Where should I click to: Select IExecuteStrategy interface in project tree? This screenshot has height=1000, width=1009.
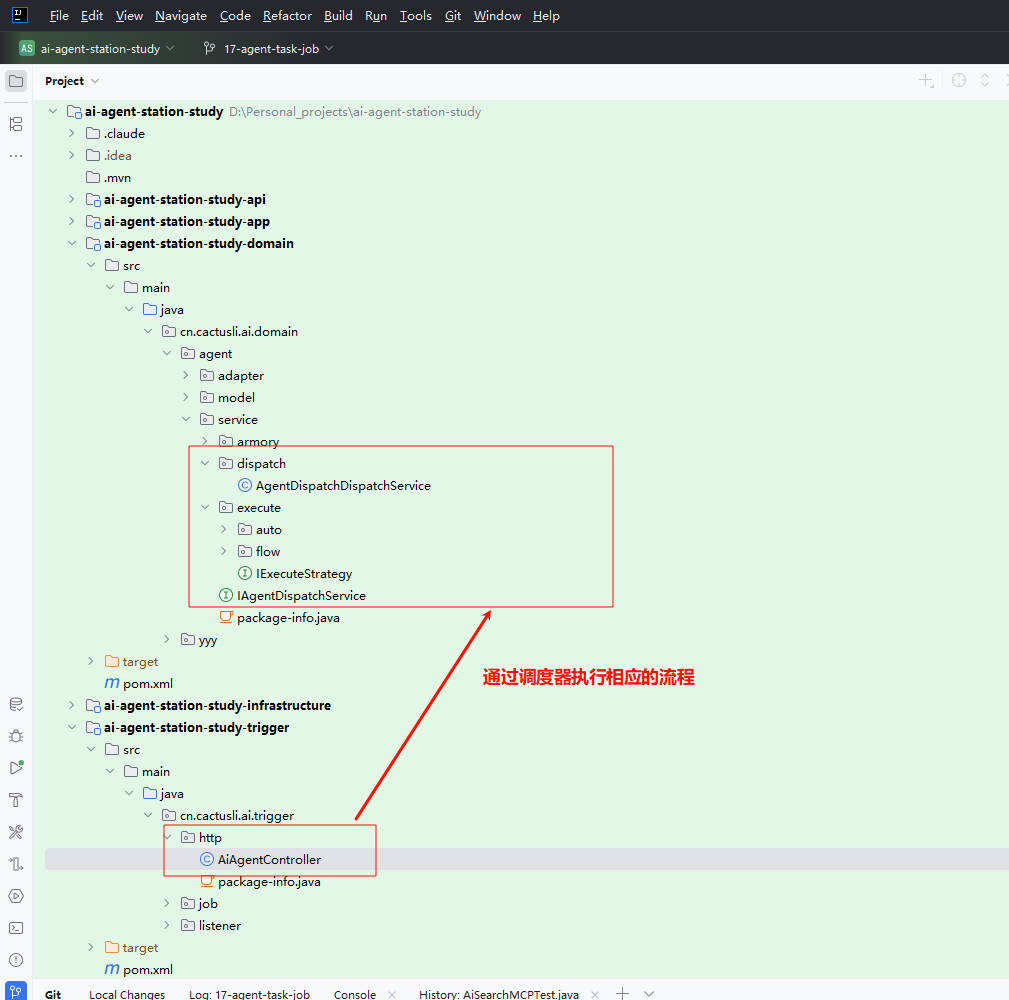coord(304,574)
